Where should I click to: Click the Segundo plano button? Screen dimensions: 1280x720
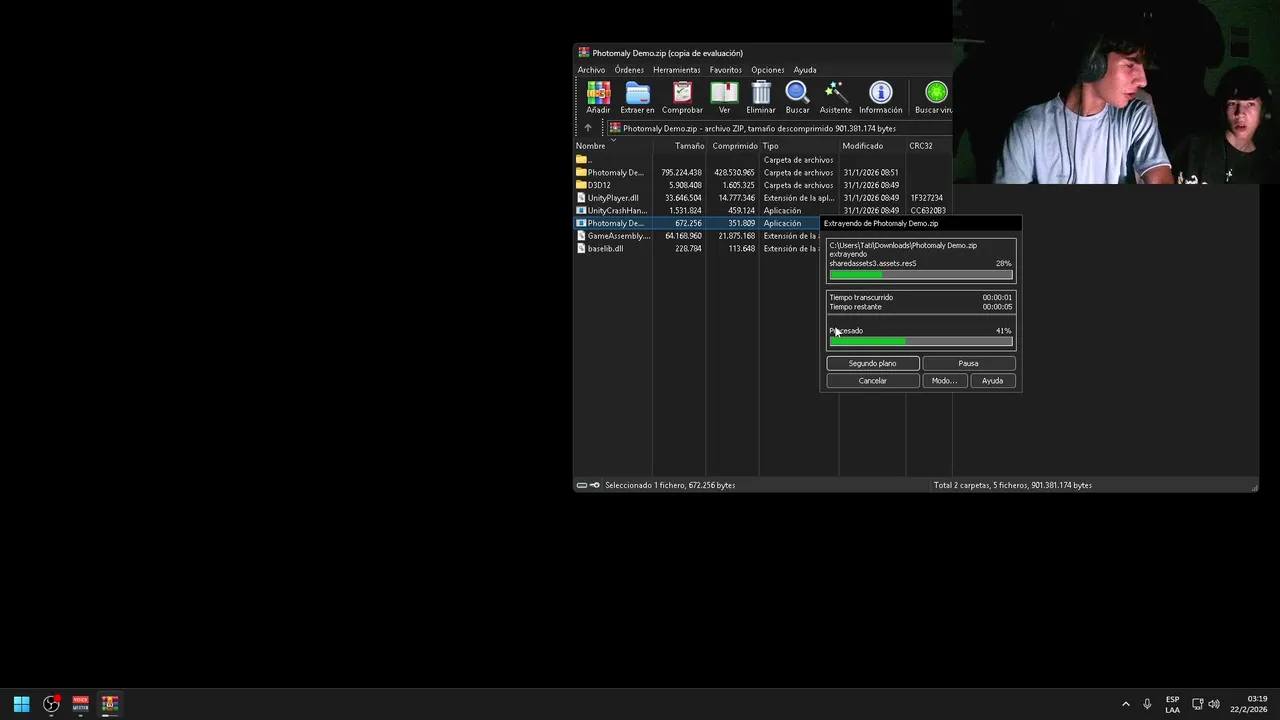tap(873, 364)
